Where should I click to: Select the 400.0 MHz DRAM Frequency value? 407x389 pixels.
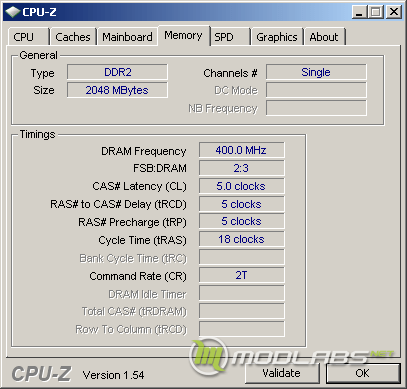[x=242, y=150]
